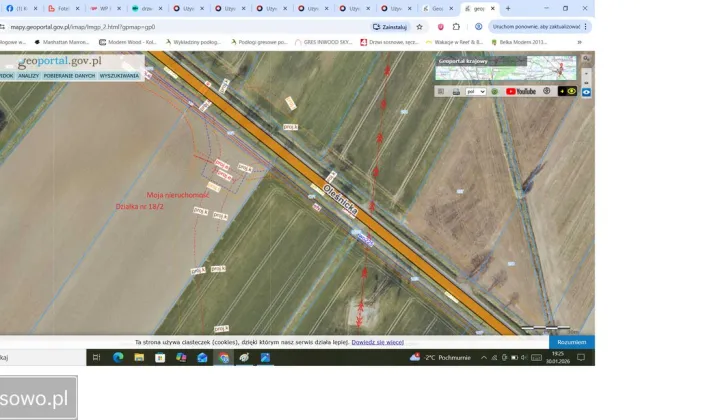
Task: Click the Rozumiem cookie button
Action: (x=572, y=342)
